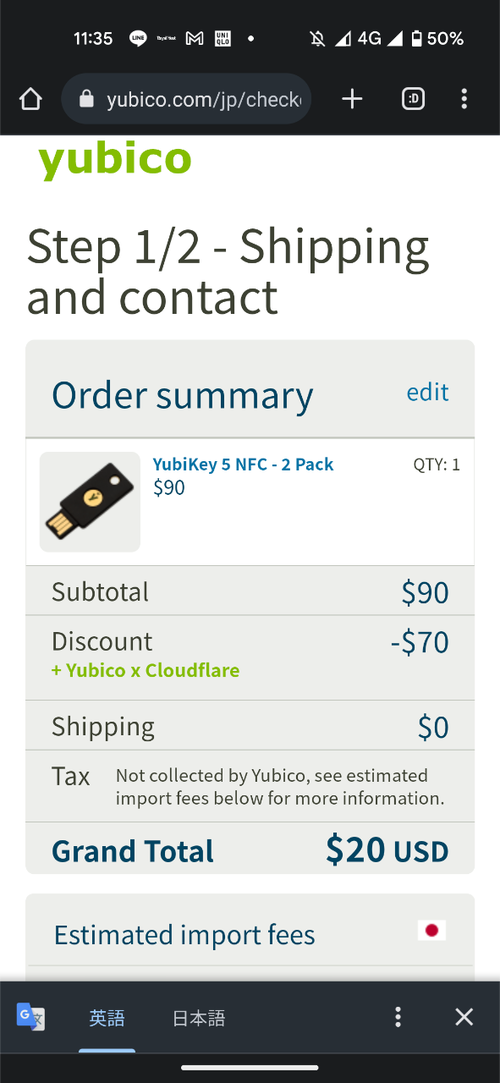
Task: Open Chrome three-dot overflow menu
Action: [x=464, y=99]
